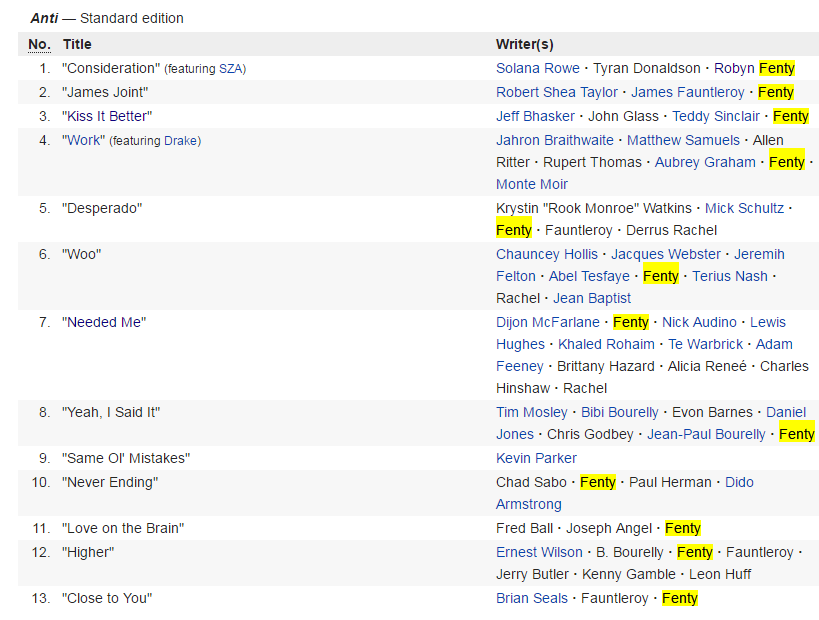
Task: Click Kenny Gamble writer name
Action: [x=628, y=575]
